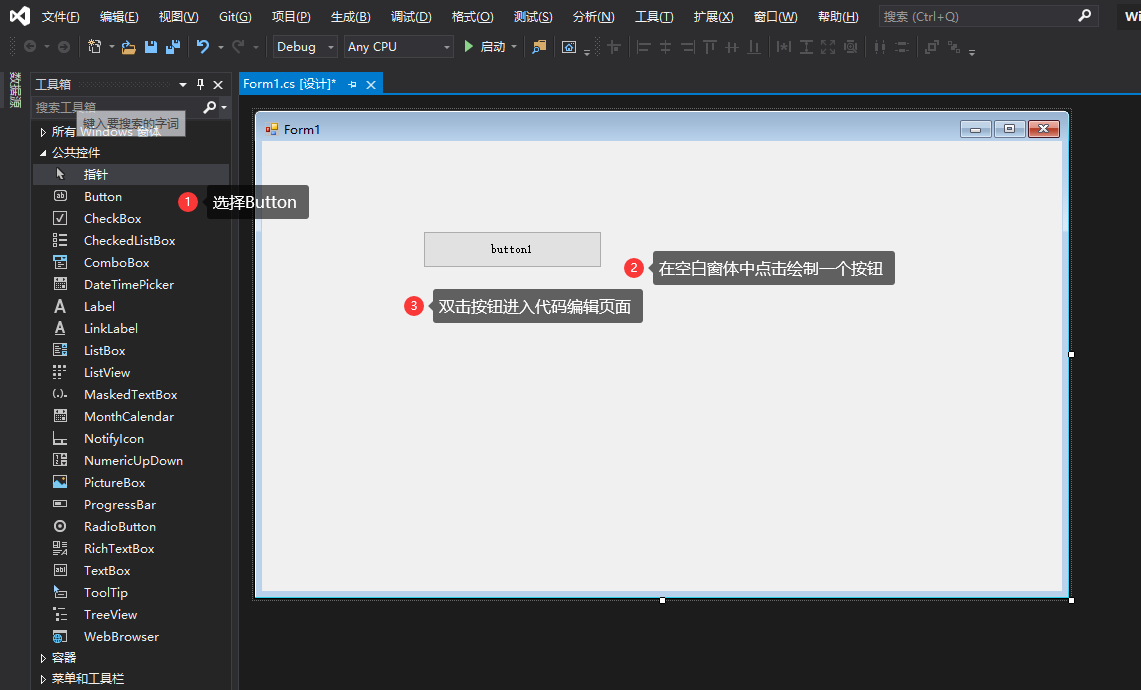Open the 文件(F) menu
Viewport: 1141px width, 690px height.
coord(60,17)
